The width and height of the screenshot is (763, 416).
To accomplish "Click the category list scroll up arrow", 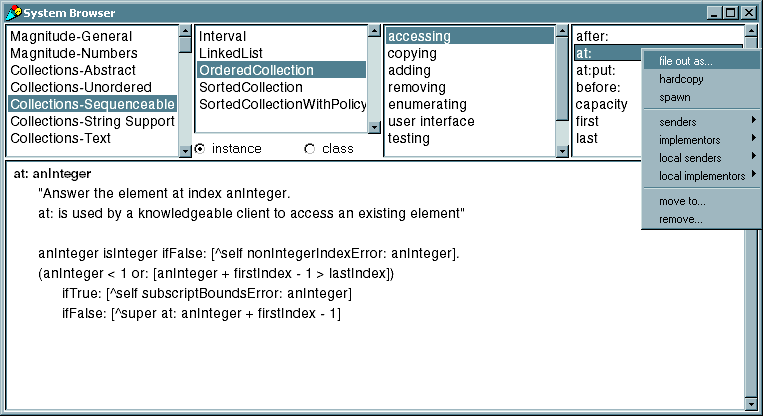I will tap(184, 31).
